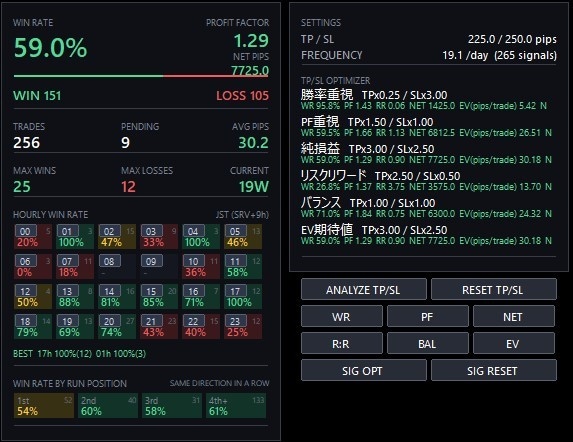Click the SIG RESET button
The width and height of the screenshot is (573, 442).
(x=494, y=371)
